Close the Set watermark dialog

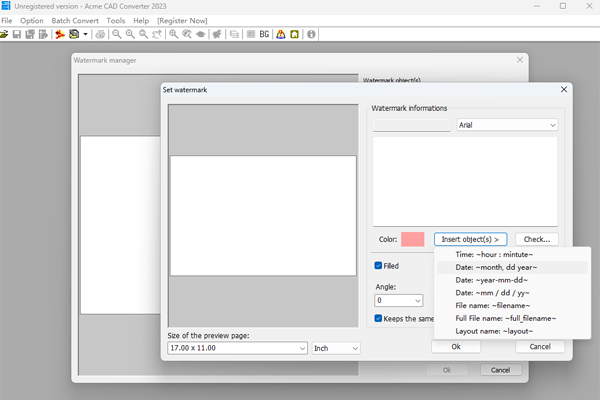click(x=564, y=89)
